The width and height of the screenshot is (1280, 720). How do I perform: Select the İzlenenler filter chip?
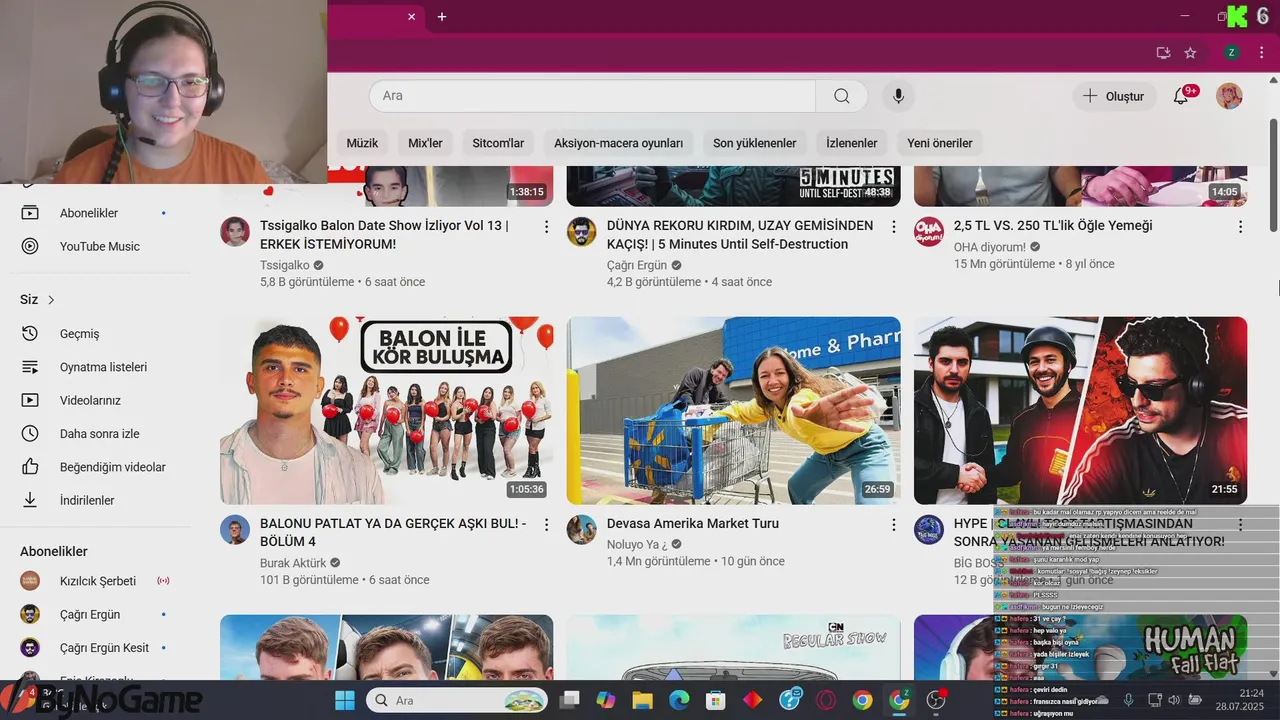[851, 143]
